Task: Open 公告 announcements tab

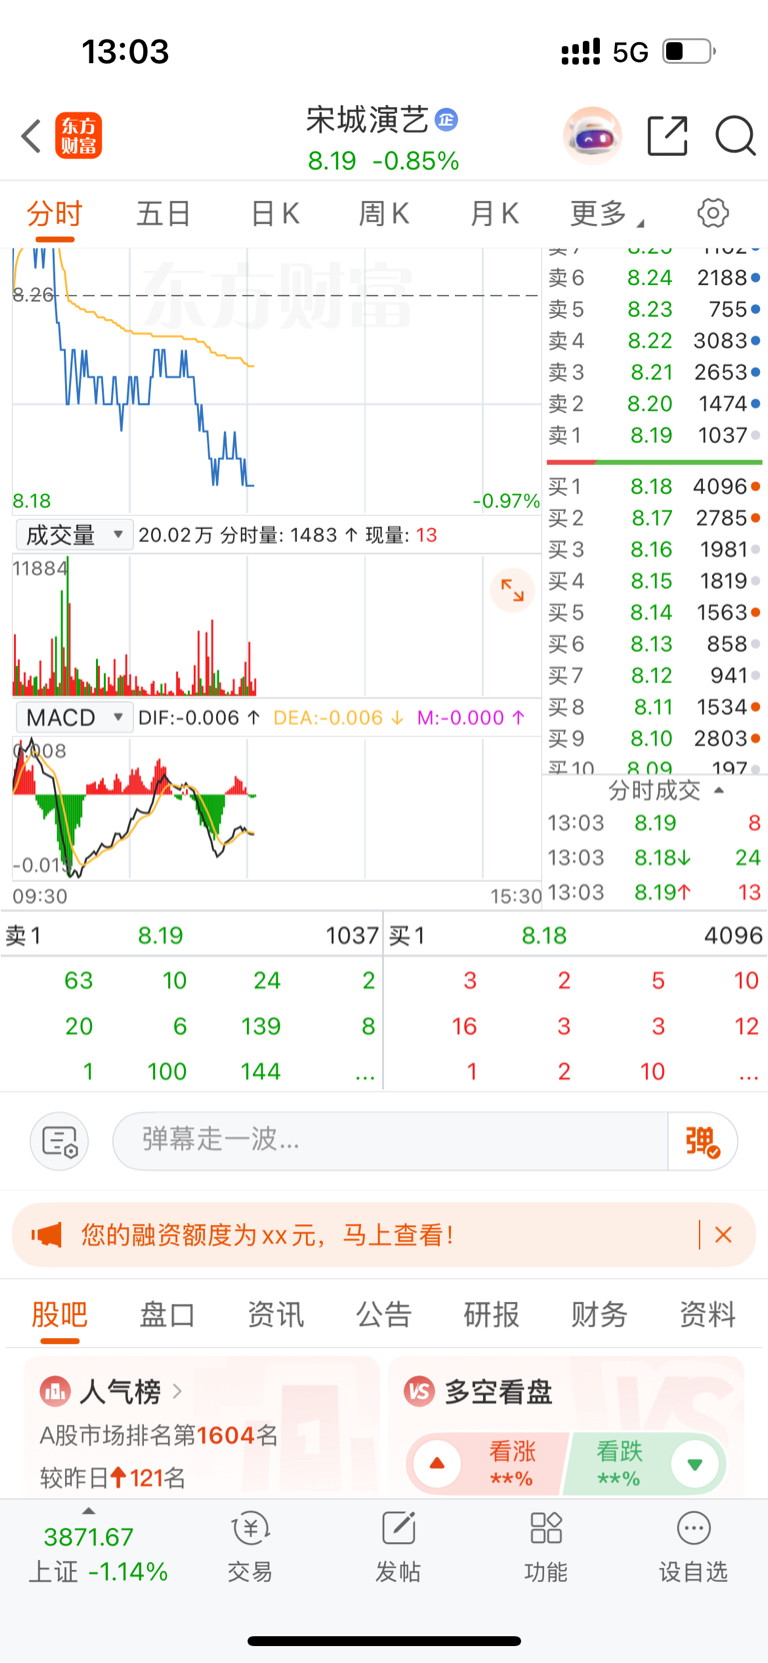Action: [384, 1314]
